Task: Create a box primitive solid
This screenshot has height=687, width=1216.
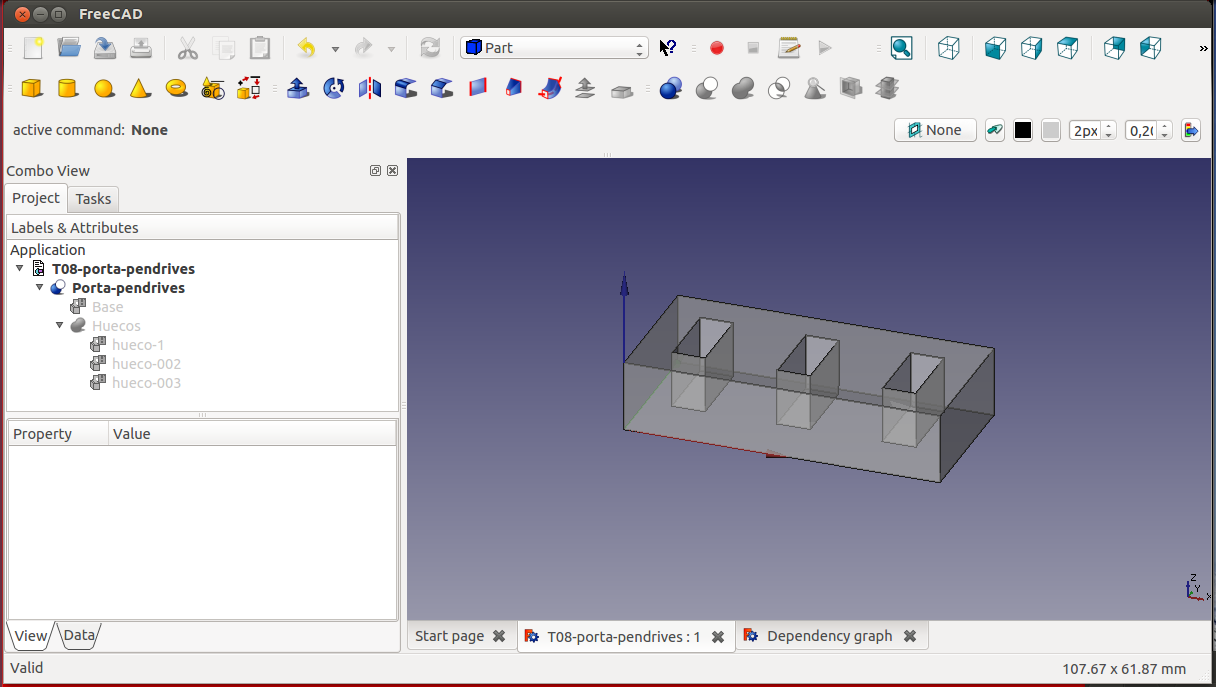Action: [32, 89]
